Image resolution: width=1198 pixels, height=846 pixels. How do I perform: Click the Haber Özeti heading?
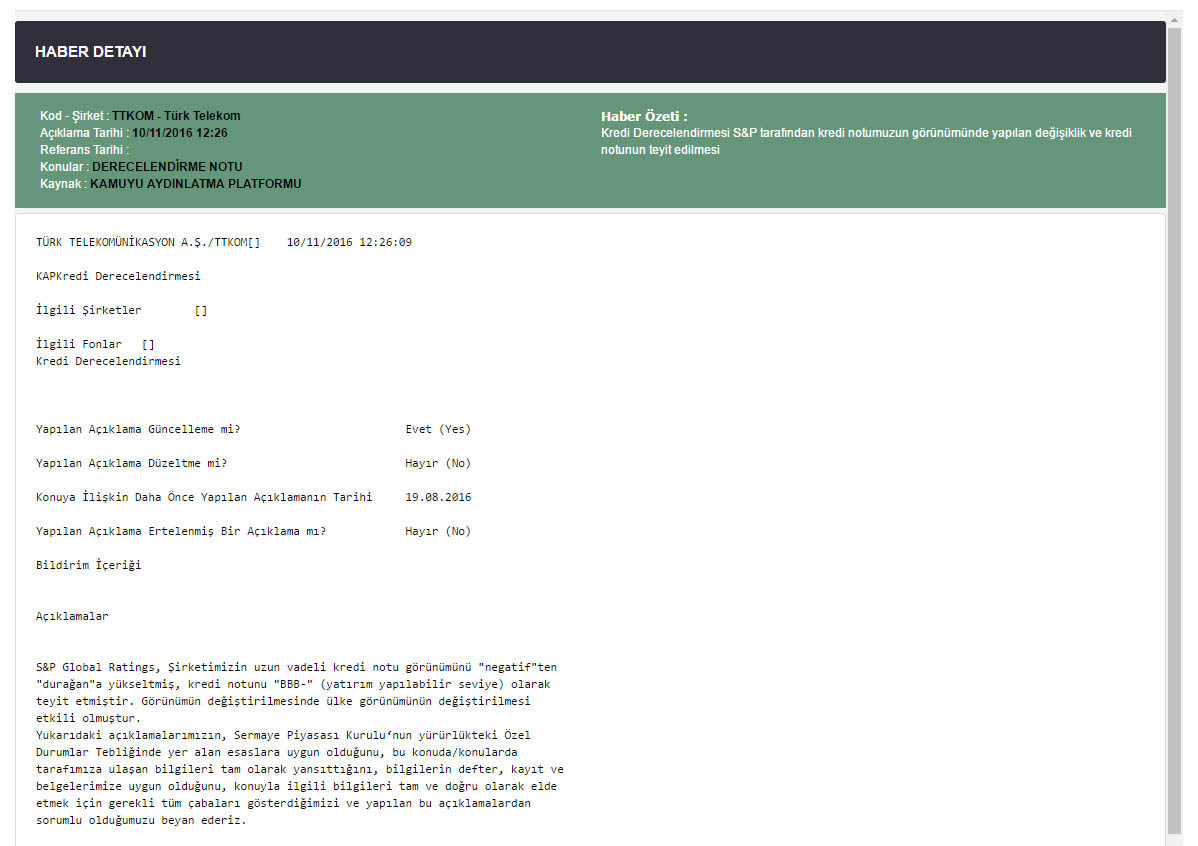pos(644,116)
